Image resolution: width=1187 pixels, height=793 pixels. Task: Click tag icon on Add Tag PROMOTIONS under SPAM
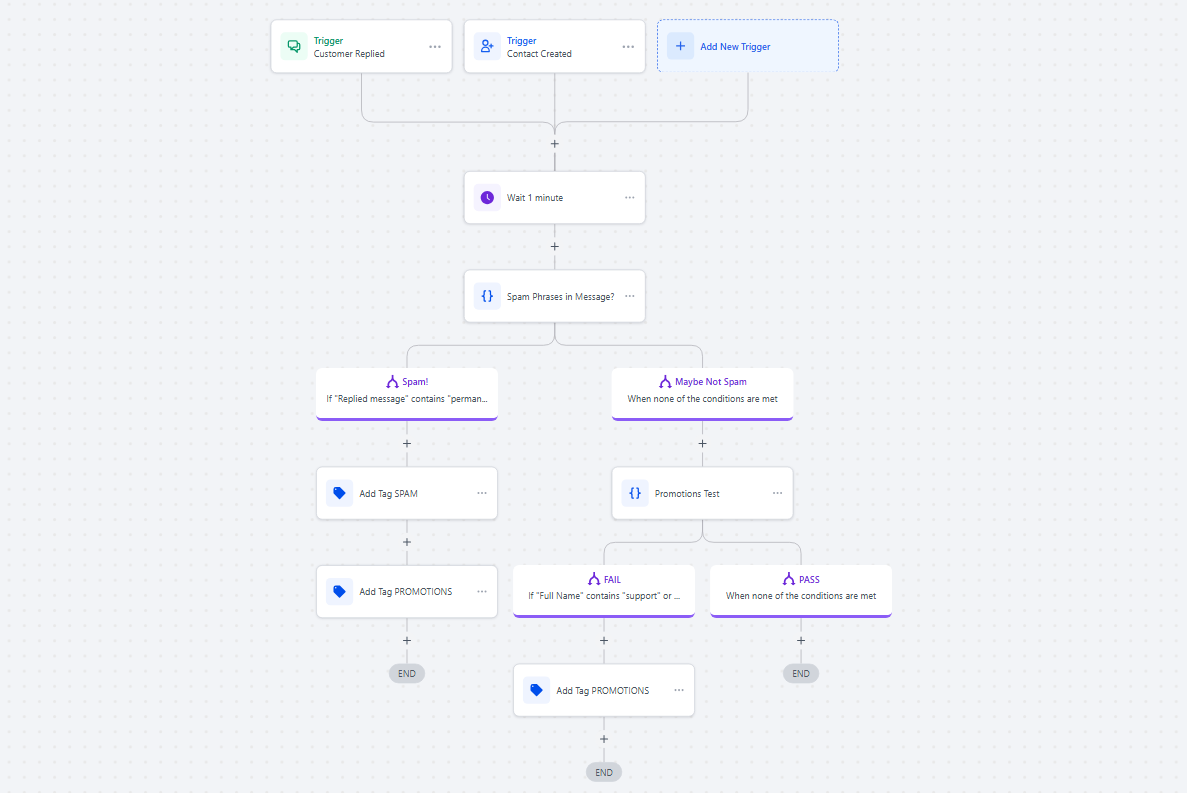(x=340, y=591)
